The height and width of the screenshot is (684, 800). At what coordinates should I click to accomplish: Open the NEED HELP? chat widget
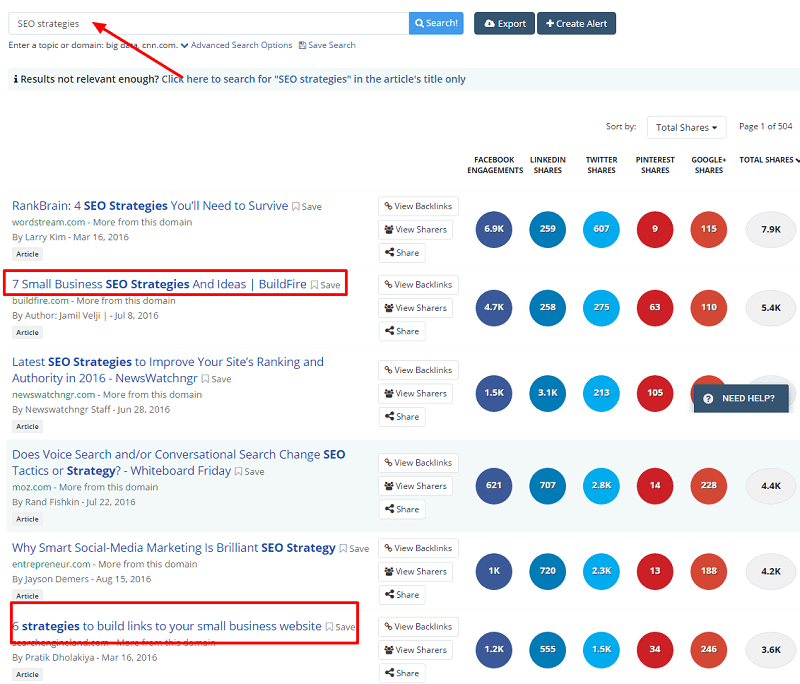point(740,397)
